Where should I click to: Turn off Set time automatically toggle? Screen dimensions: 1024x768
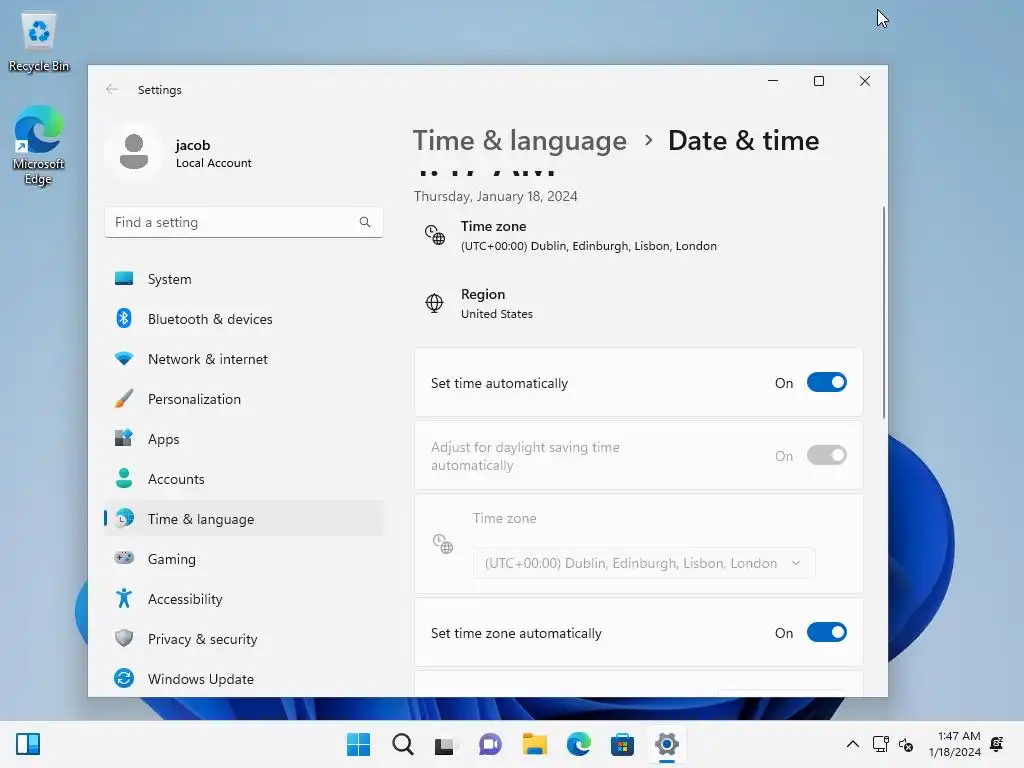[827, 383]
